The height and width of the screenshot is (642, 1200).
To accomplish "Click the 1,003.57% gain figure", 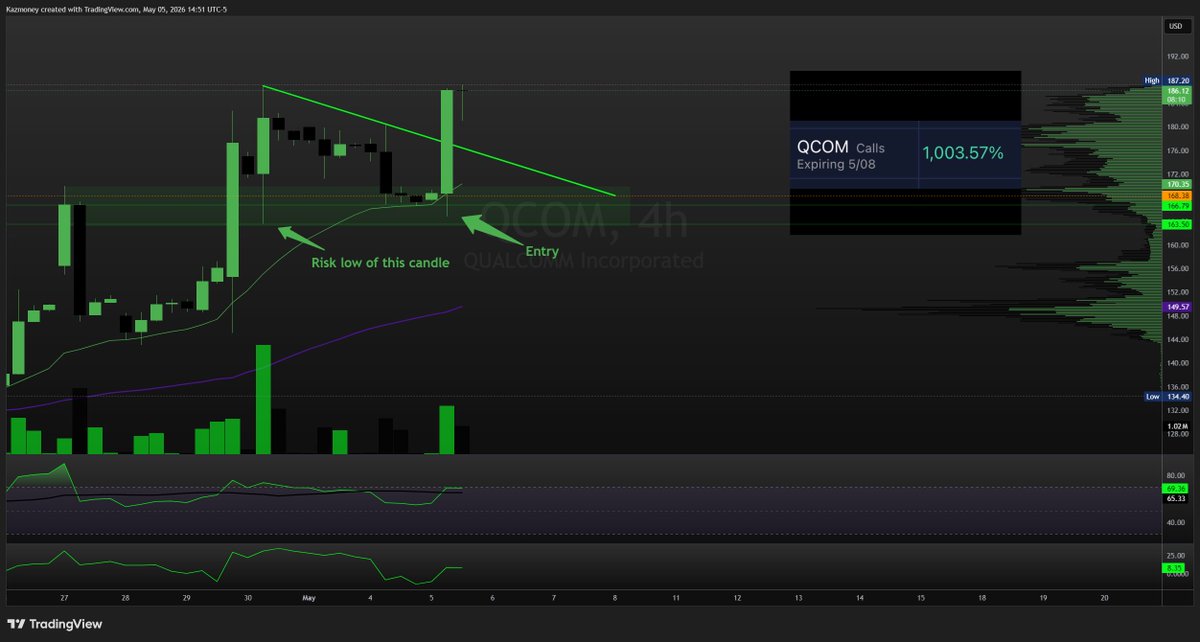I will click(963, 153).
